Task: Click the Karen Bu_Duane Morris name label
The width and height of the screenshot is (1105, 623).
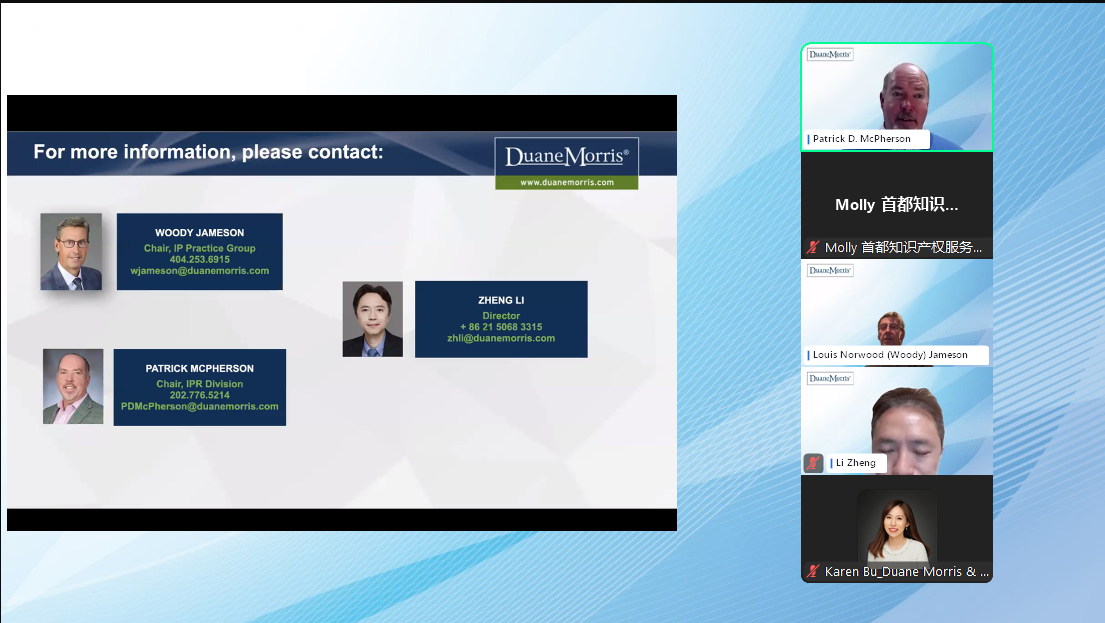Action: coord(907,572)
